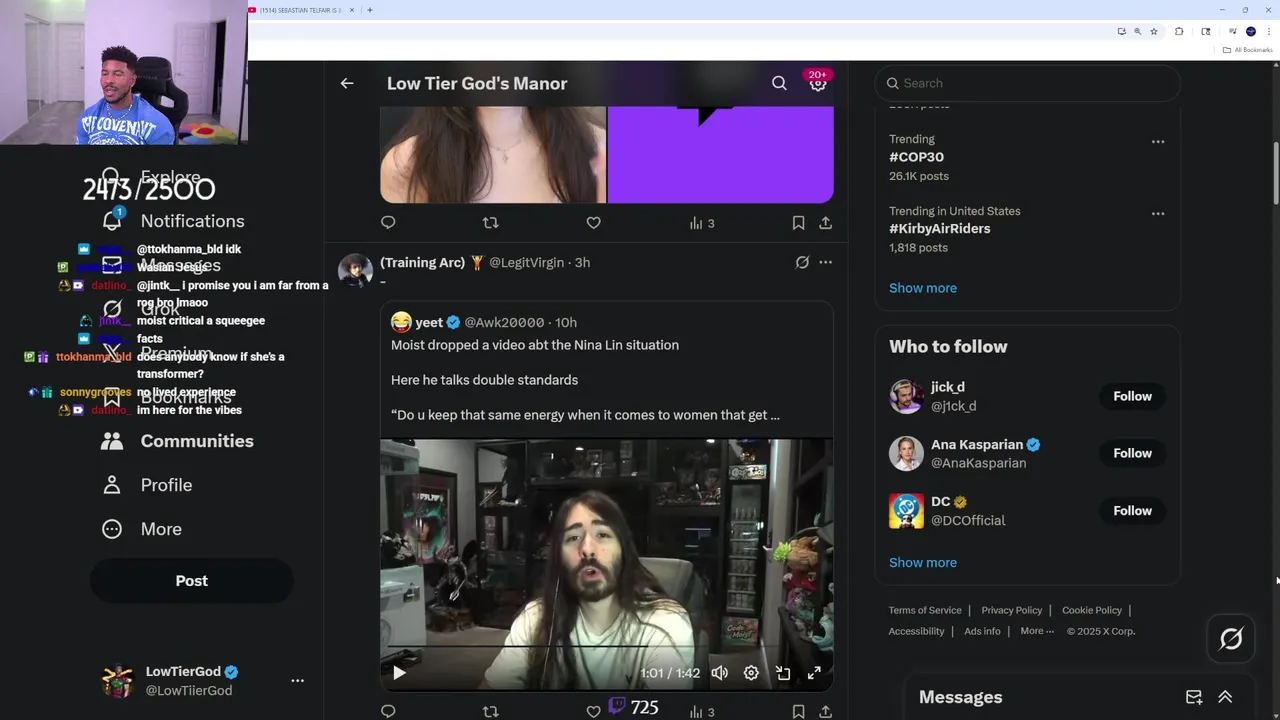The width and height of the screenshot is (1280, 720).
Task: Open Accessibility footer link
Action: (916, 631)
